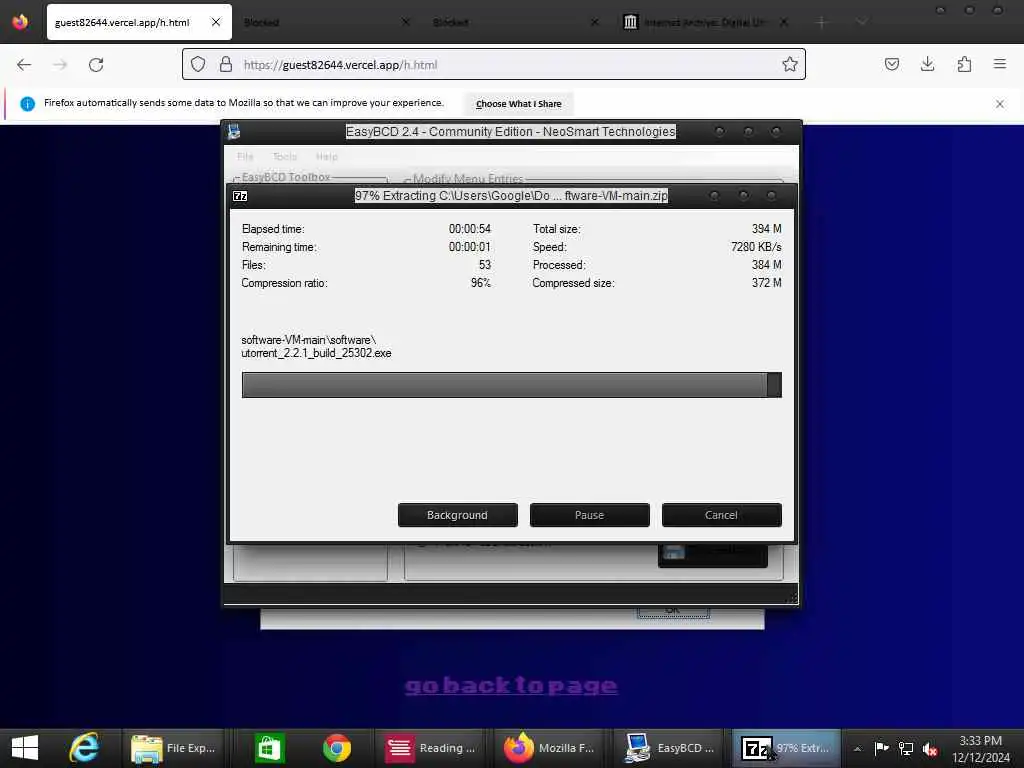Switch to the second Blocked tab

pyautogui.click(x=451, y=22)
